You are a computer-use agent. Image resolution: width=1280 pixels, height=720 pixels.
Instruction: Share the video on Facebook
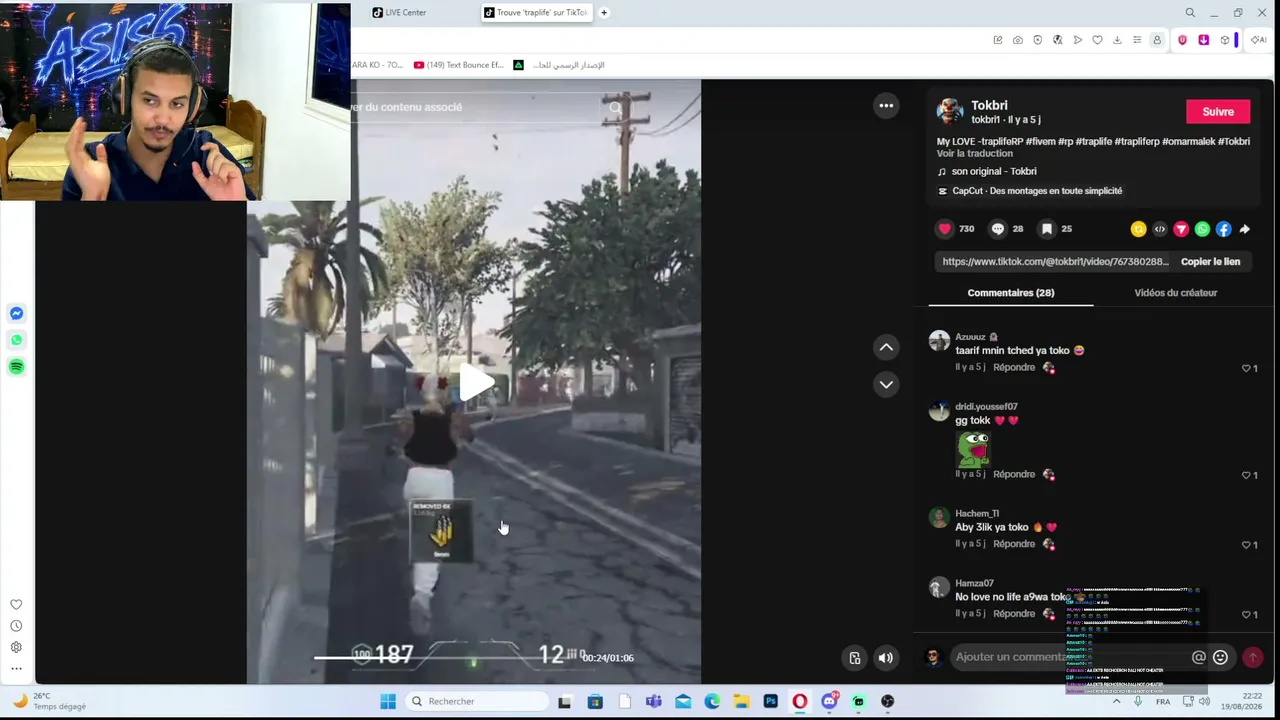point(1223,229)
